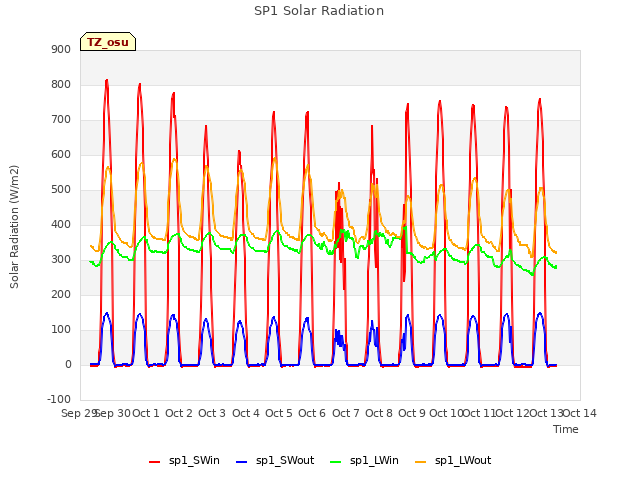640x480 pixels.
Task: Click the red sp1_SWin legend swatch
Action: point(155,462)
